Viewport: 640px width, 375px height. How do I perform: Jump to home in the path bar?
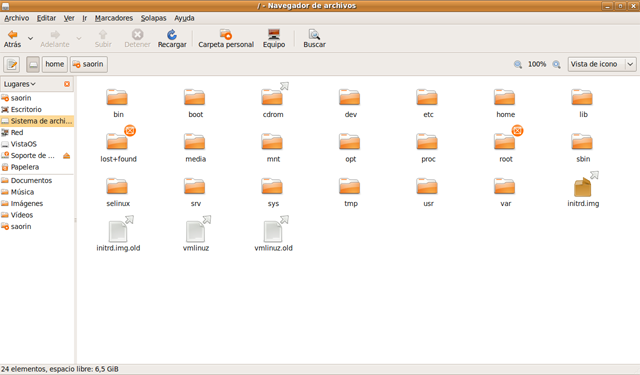55,64
